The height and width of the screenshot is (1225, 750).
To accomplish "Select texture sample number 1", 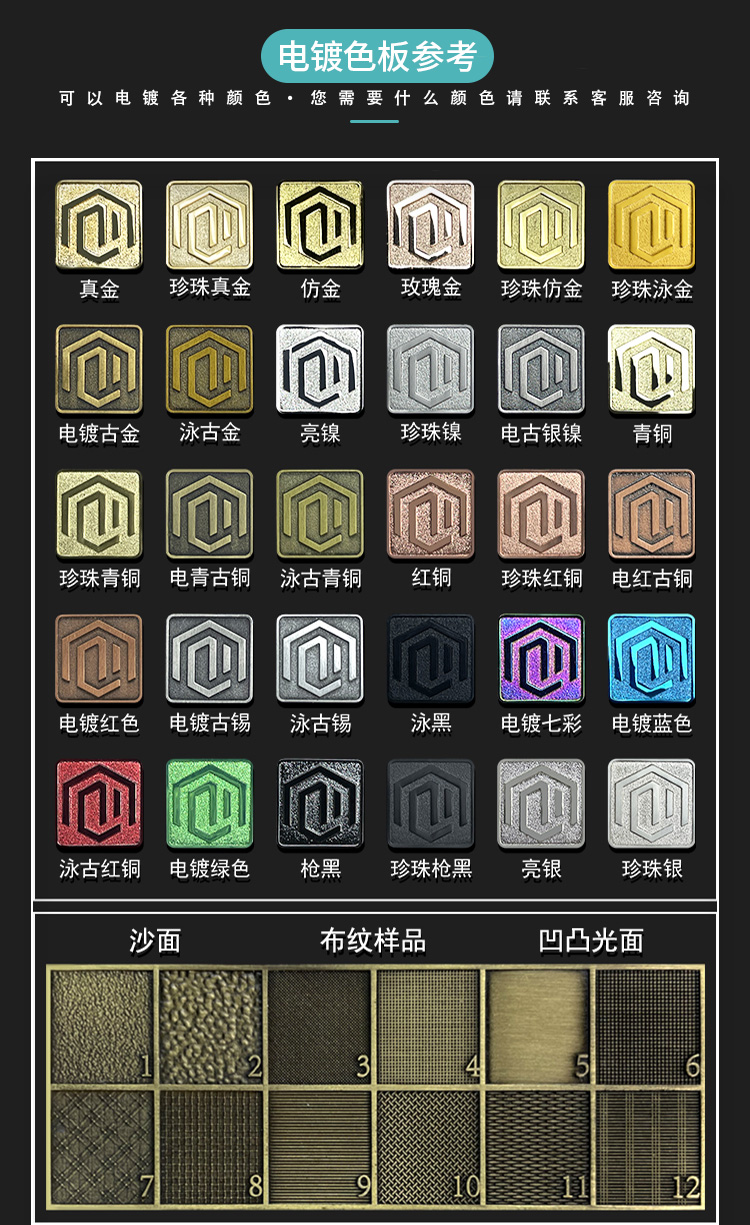I will [x=101, y=1026].
